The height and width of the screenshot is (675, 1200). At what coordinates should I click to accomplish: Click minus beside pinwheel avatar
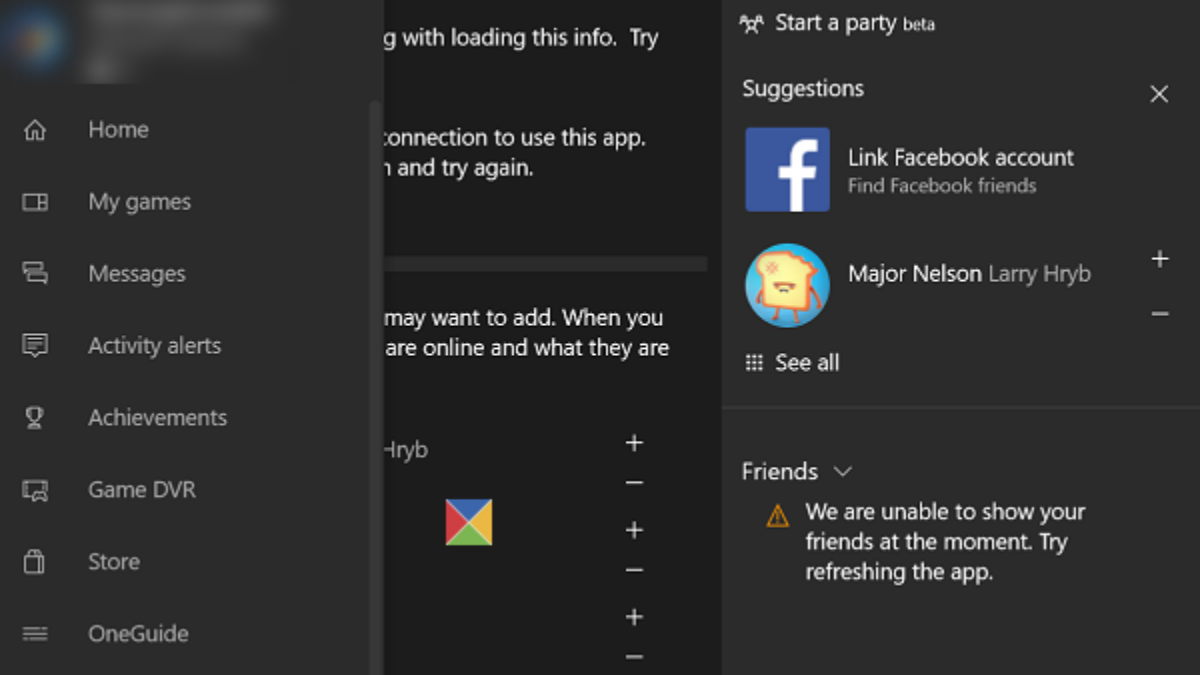tap(634, 570)
